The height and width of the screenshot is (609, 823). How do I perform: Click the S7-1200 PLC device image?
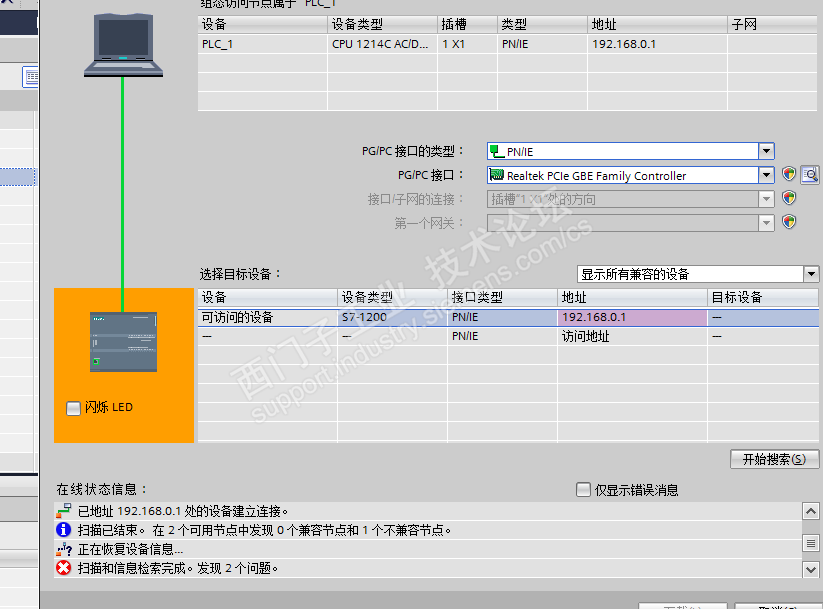click(x=123, y=342)
